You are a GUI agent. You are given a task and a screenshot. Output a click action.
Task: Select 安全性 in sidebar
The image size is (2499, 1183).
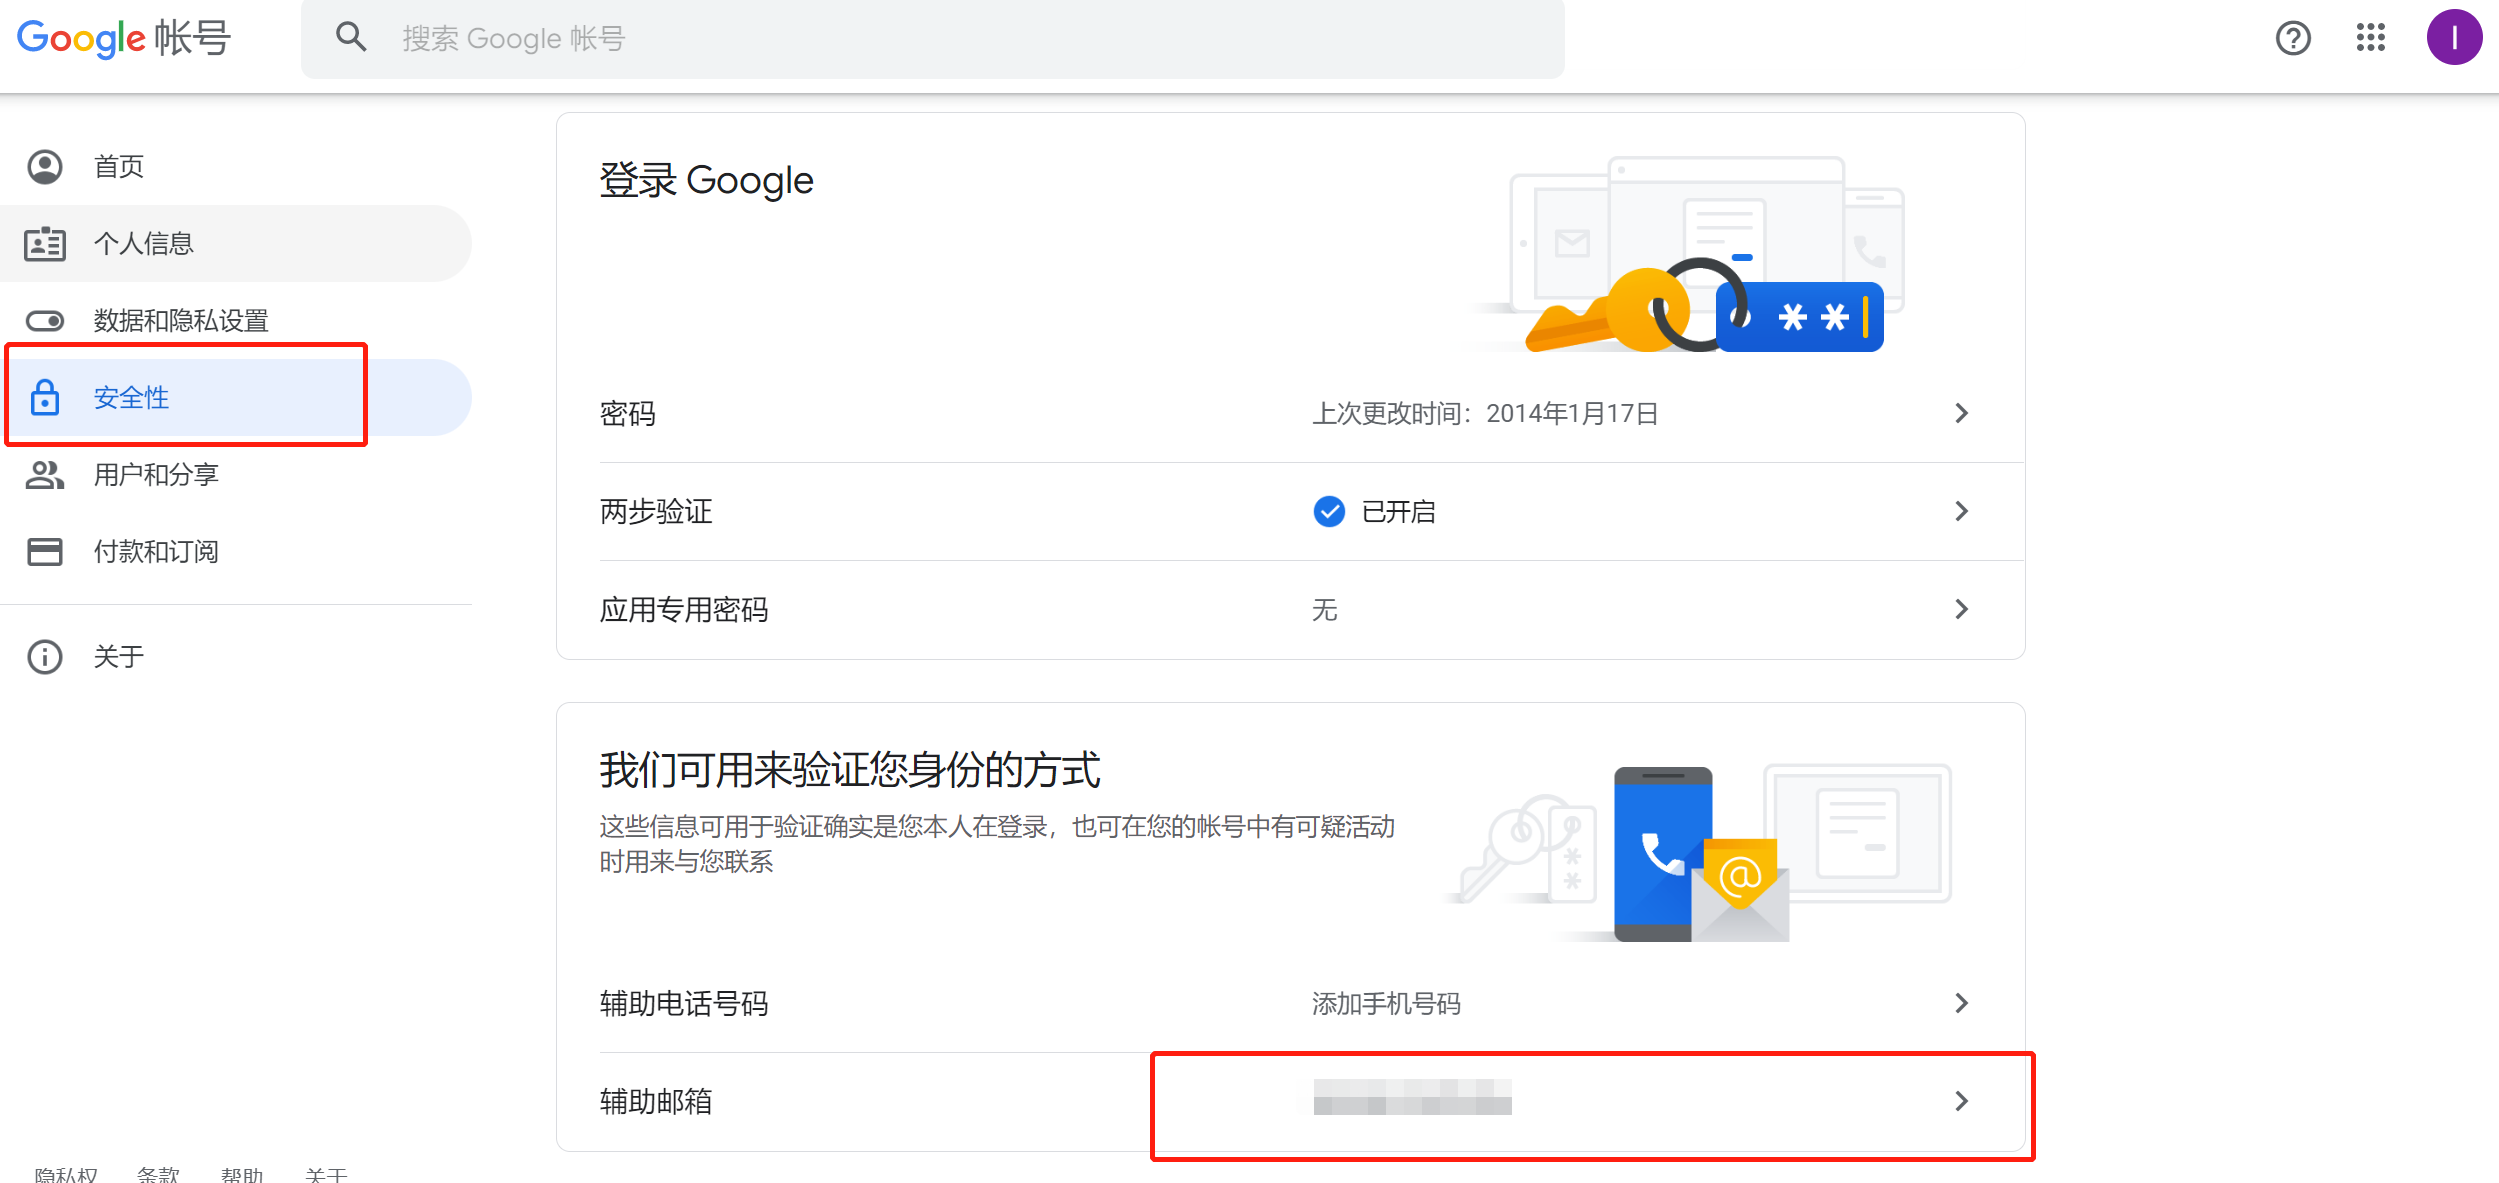tap(236, 397)
